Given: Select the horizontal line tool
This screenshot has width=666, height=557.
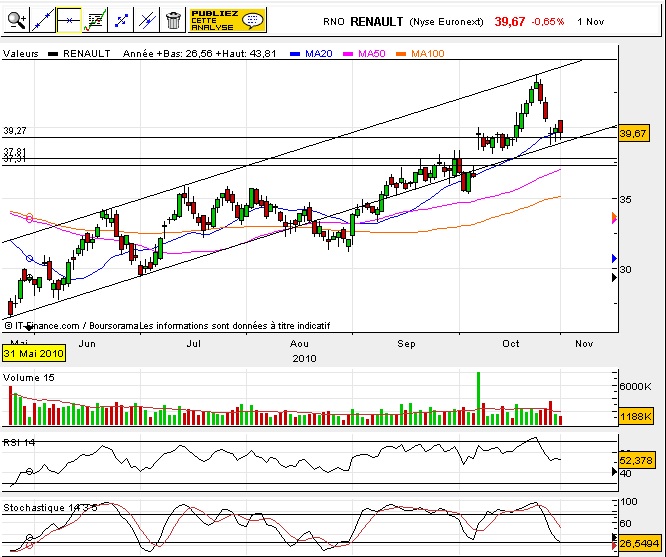Looking at the screenshot, I should [68, 20].
